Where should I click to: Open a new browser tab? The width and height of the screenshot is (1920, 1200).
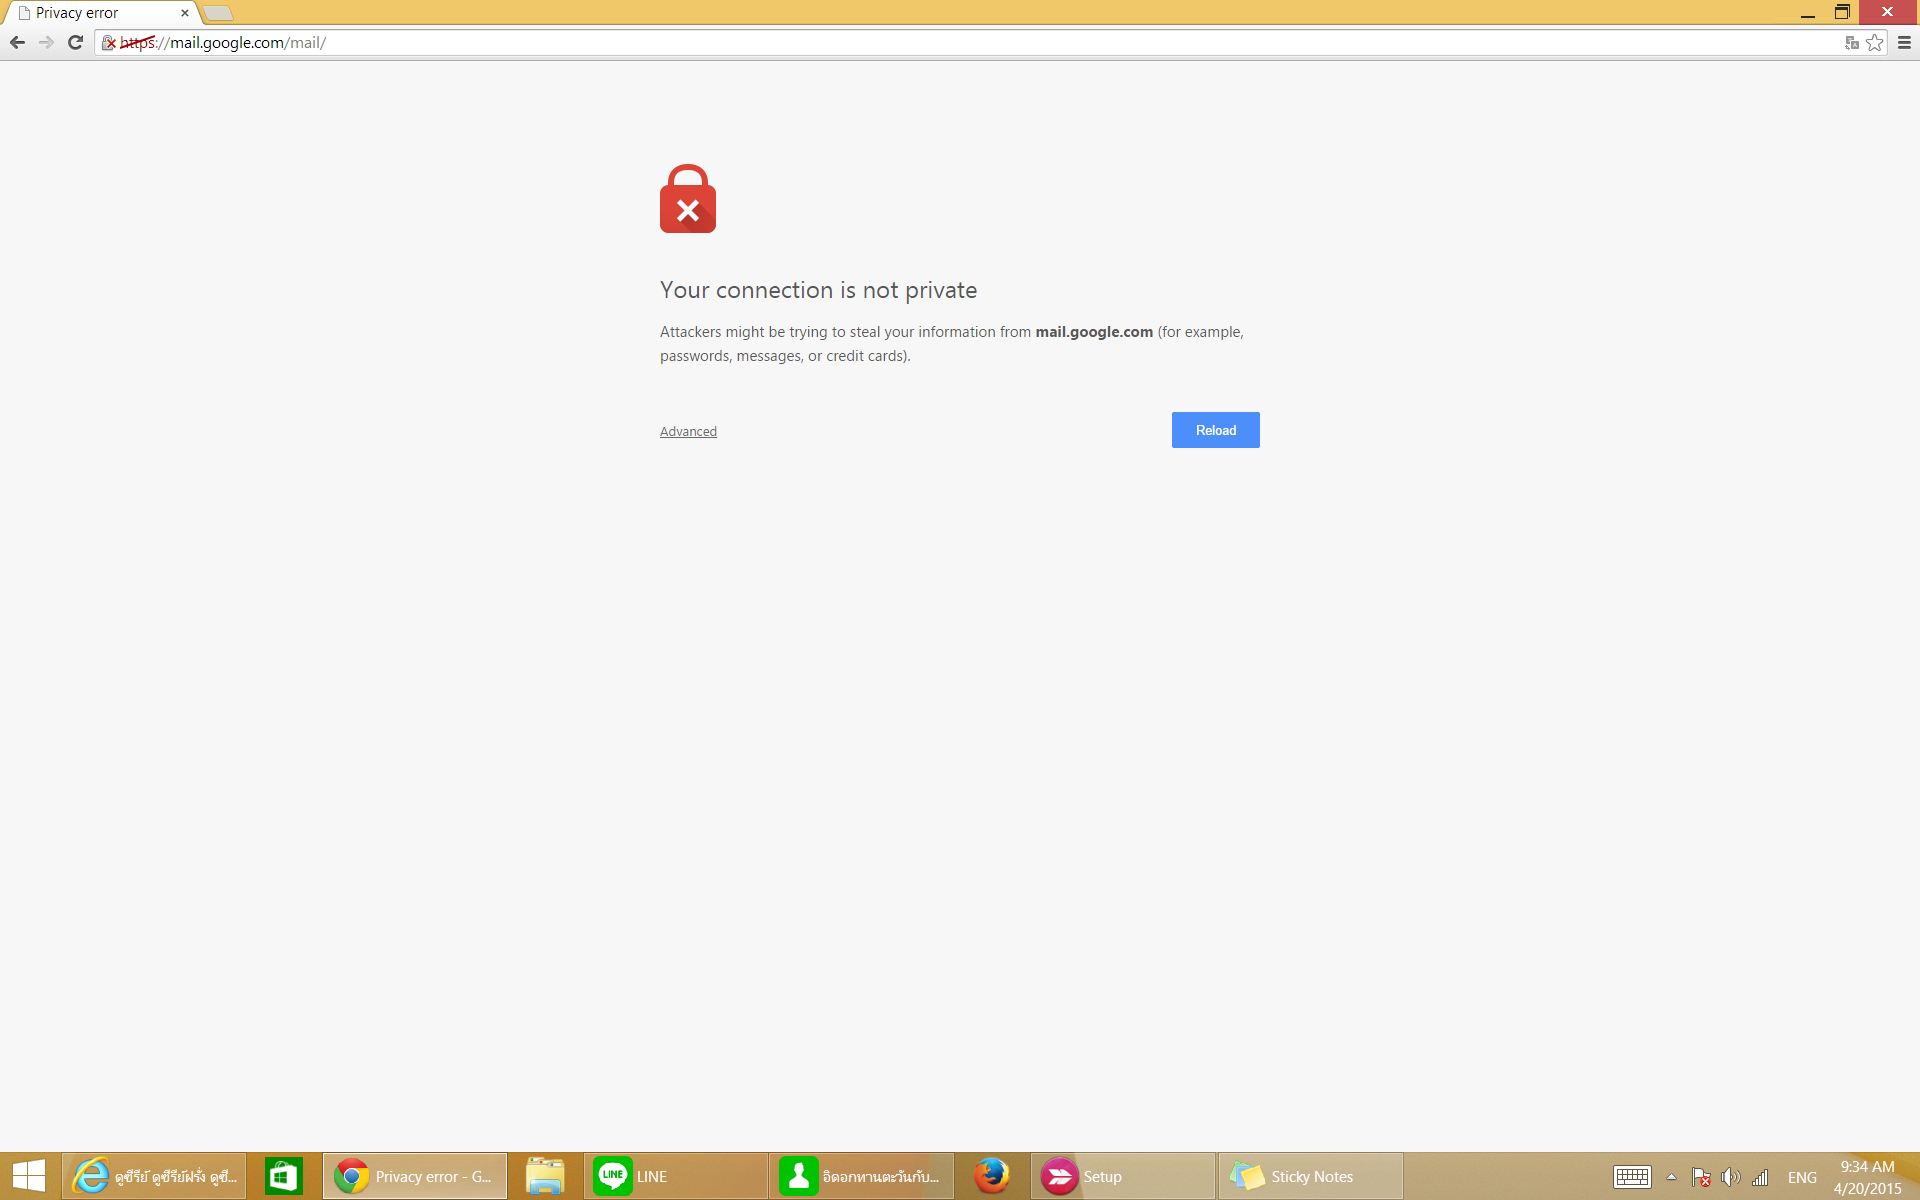[x=218, y=13]
